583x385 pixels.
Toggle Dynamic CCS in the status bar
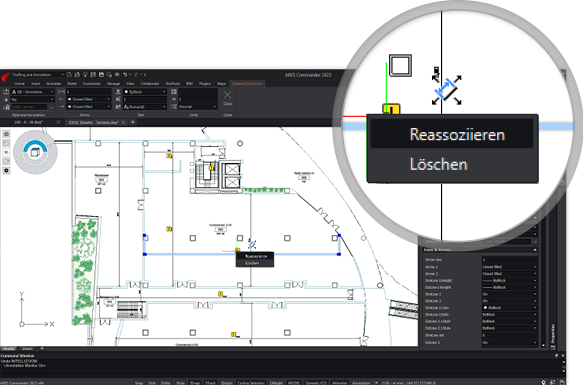tap(316, 382)
